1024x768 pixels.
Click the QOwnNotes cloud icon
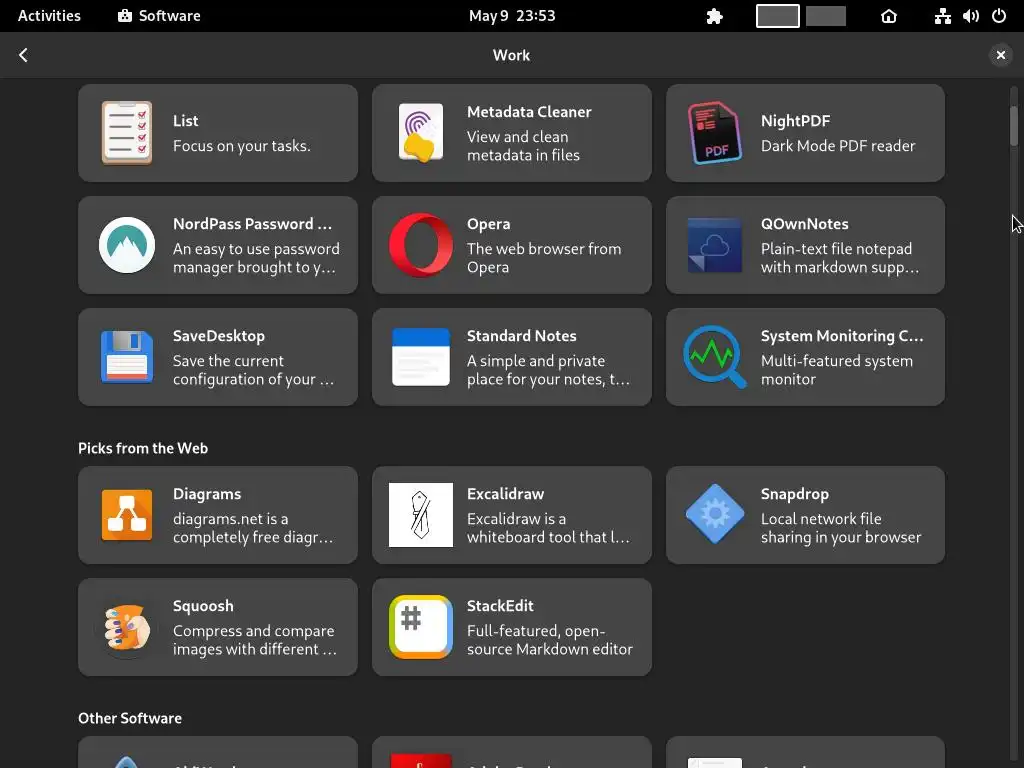click(x=714, y=245)
